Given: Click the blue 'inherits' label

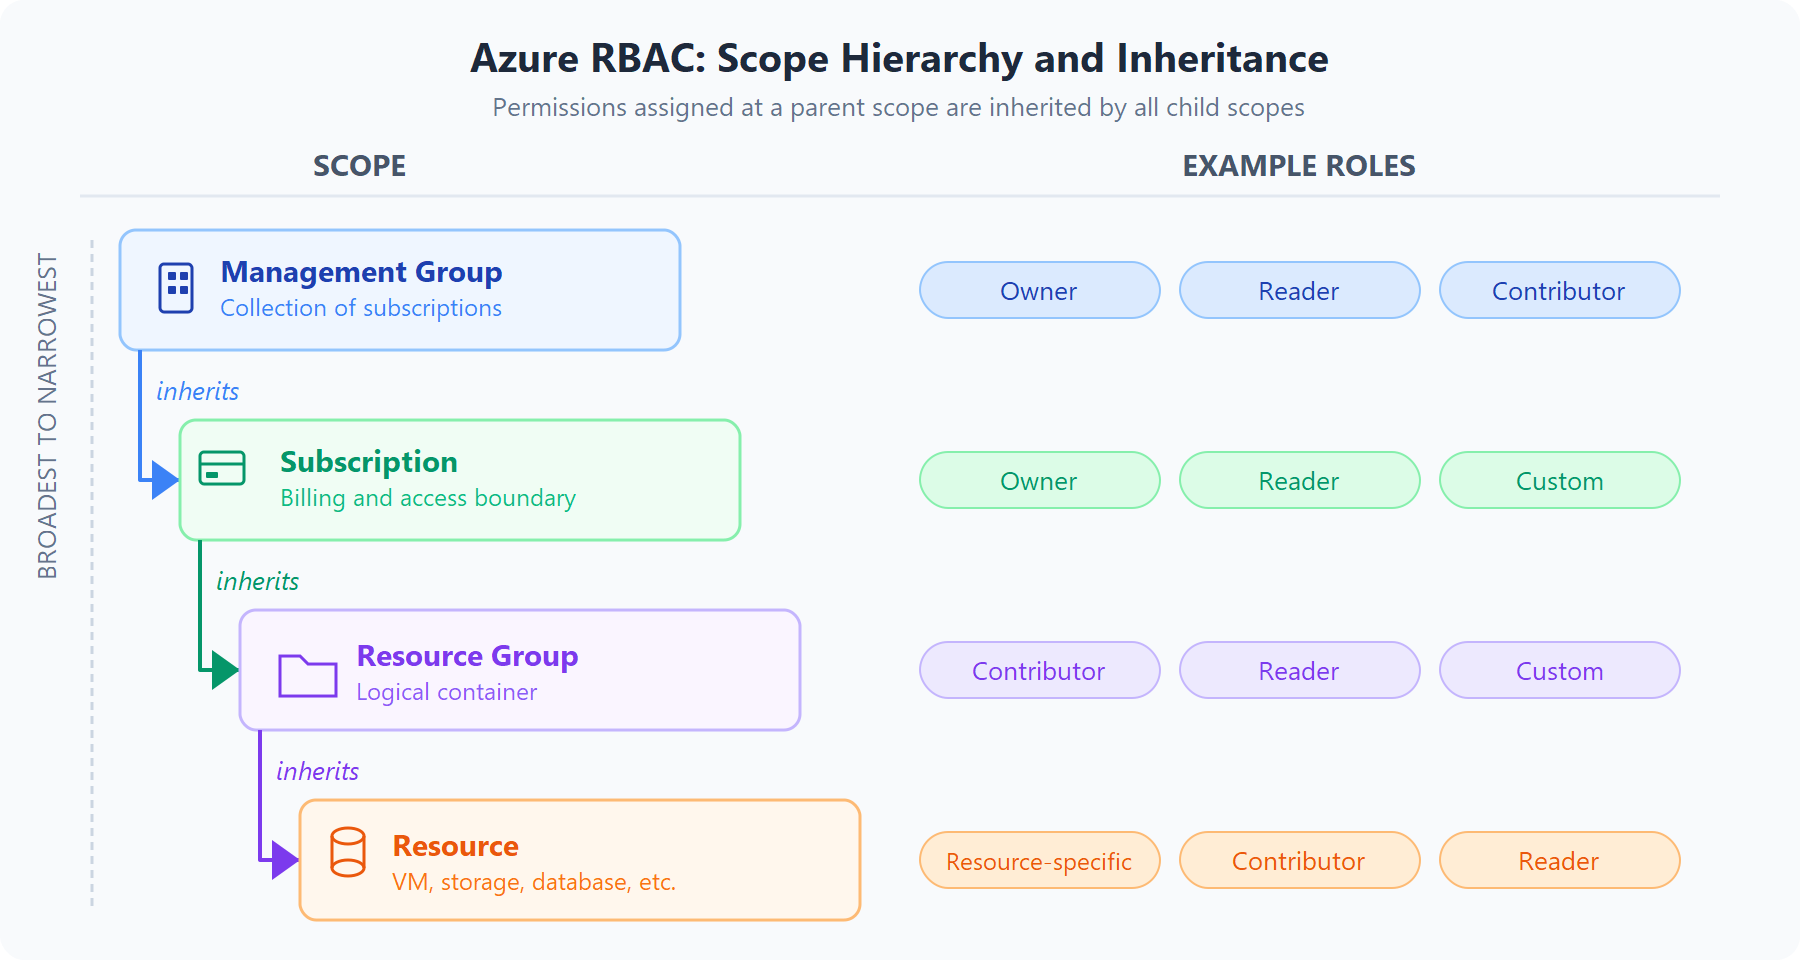Looking at the screenshot, I should coord(198,391).
